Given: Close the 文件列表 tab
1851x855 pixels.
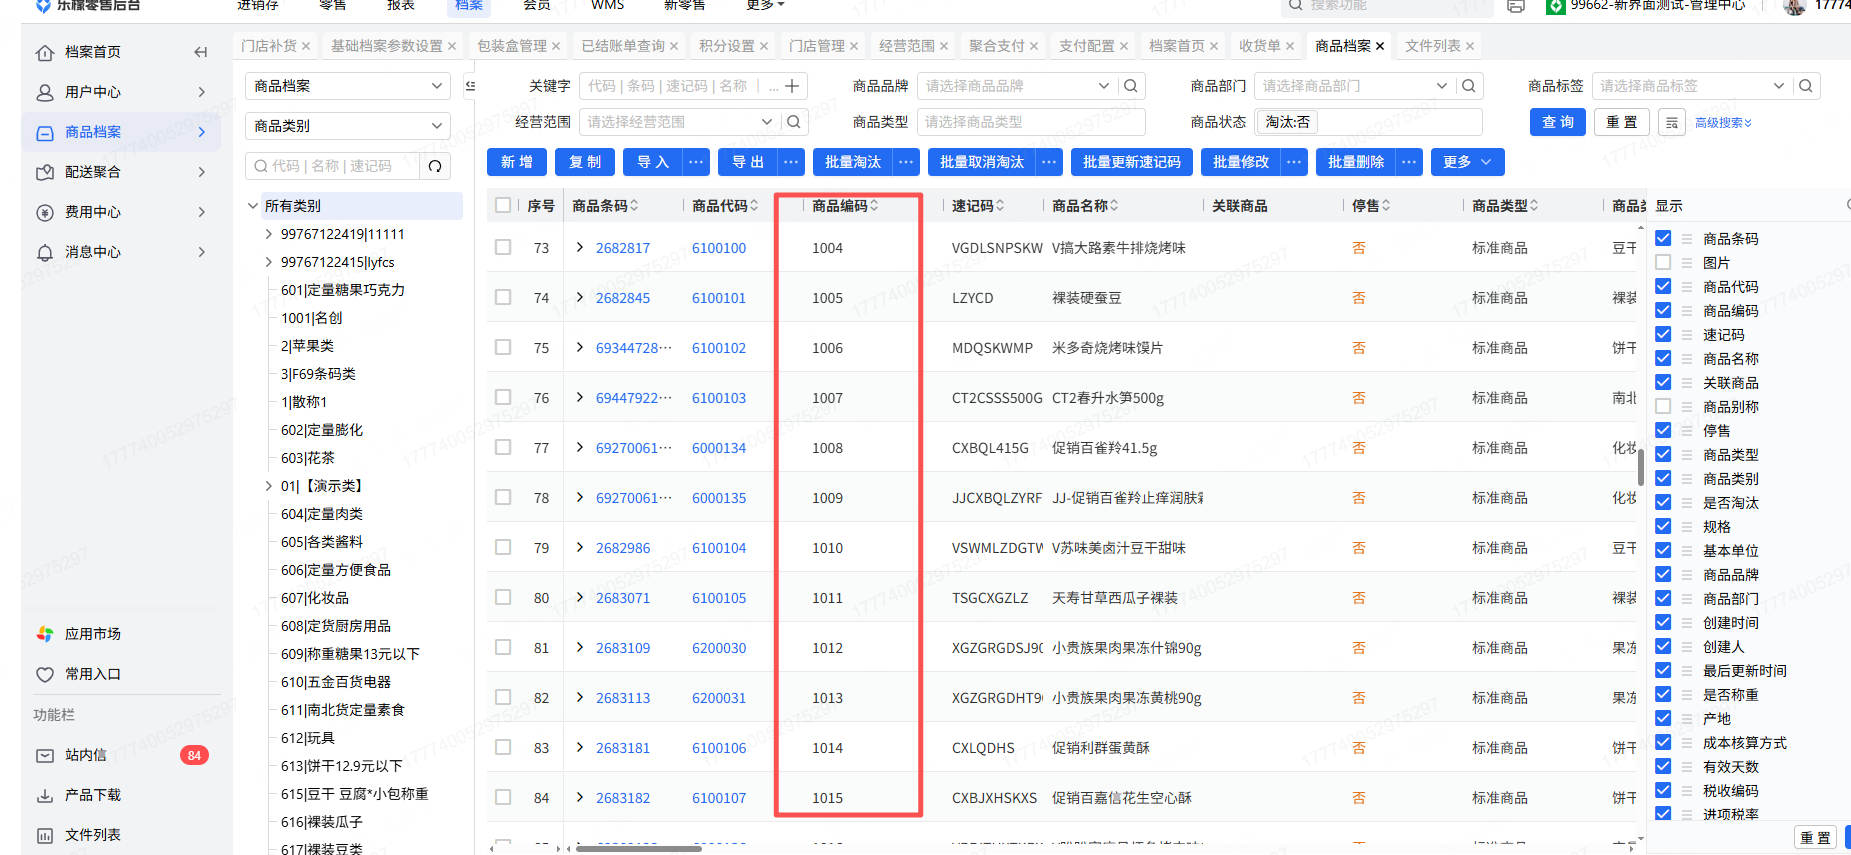Looking at the screenshot, I should tap(1470, 46).
